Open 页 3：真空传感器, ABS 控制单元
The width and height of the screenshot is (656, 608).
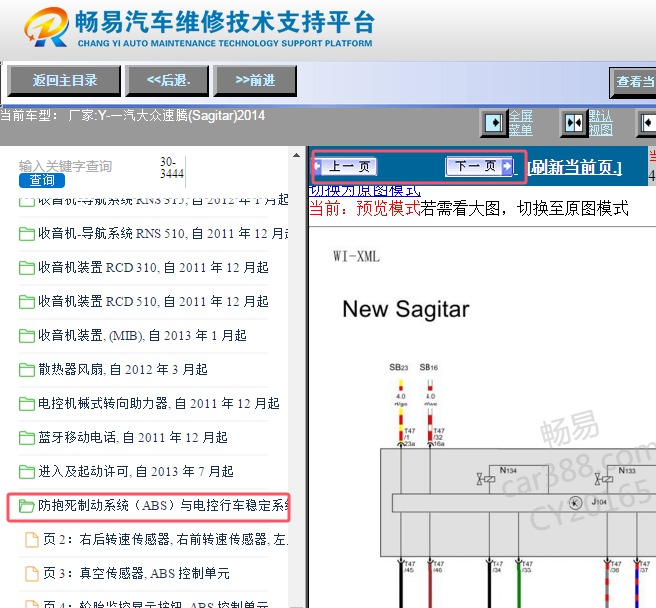coord(136,573)
